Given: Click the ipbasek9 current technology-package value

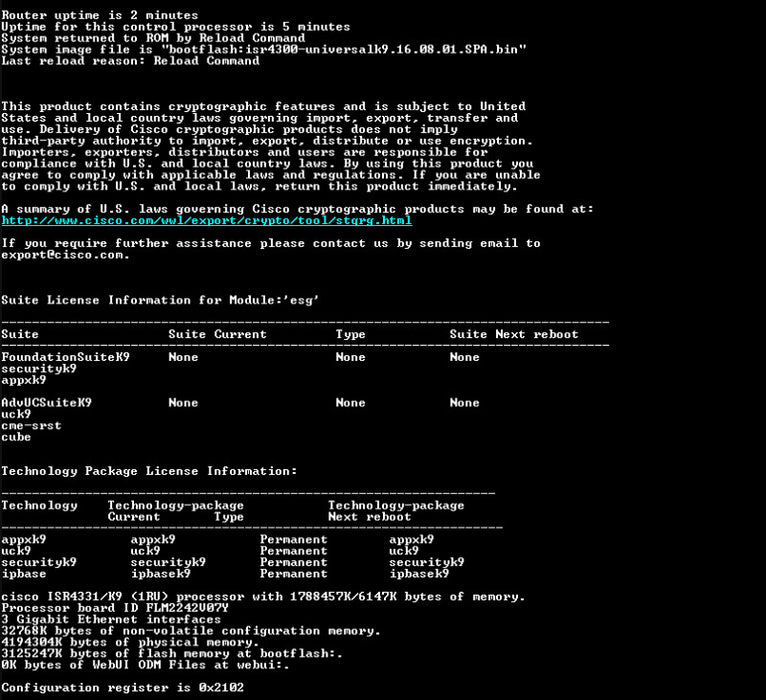Looking at the screenshot, I should point(161,574).
